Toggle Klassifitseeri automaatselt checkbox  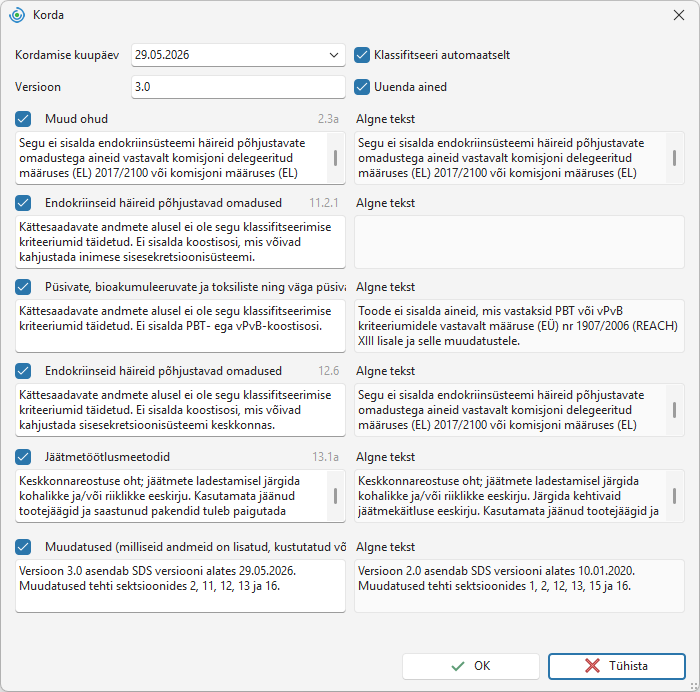click(362, 55)
